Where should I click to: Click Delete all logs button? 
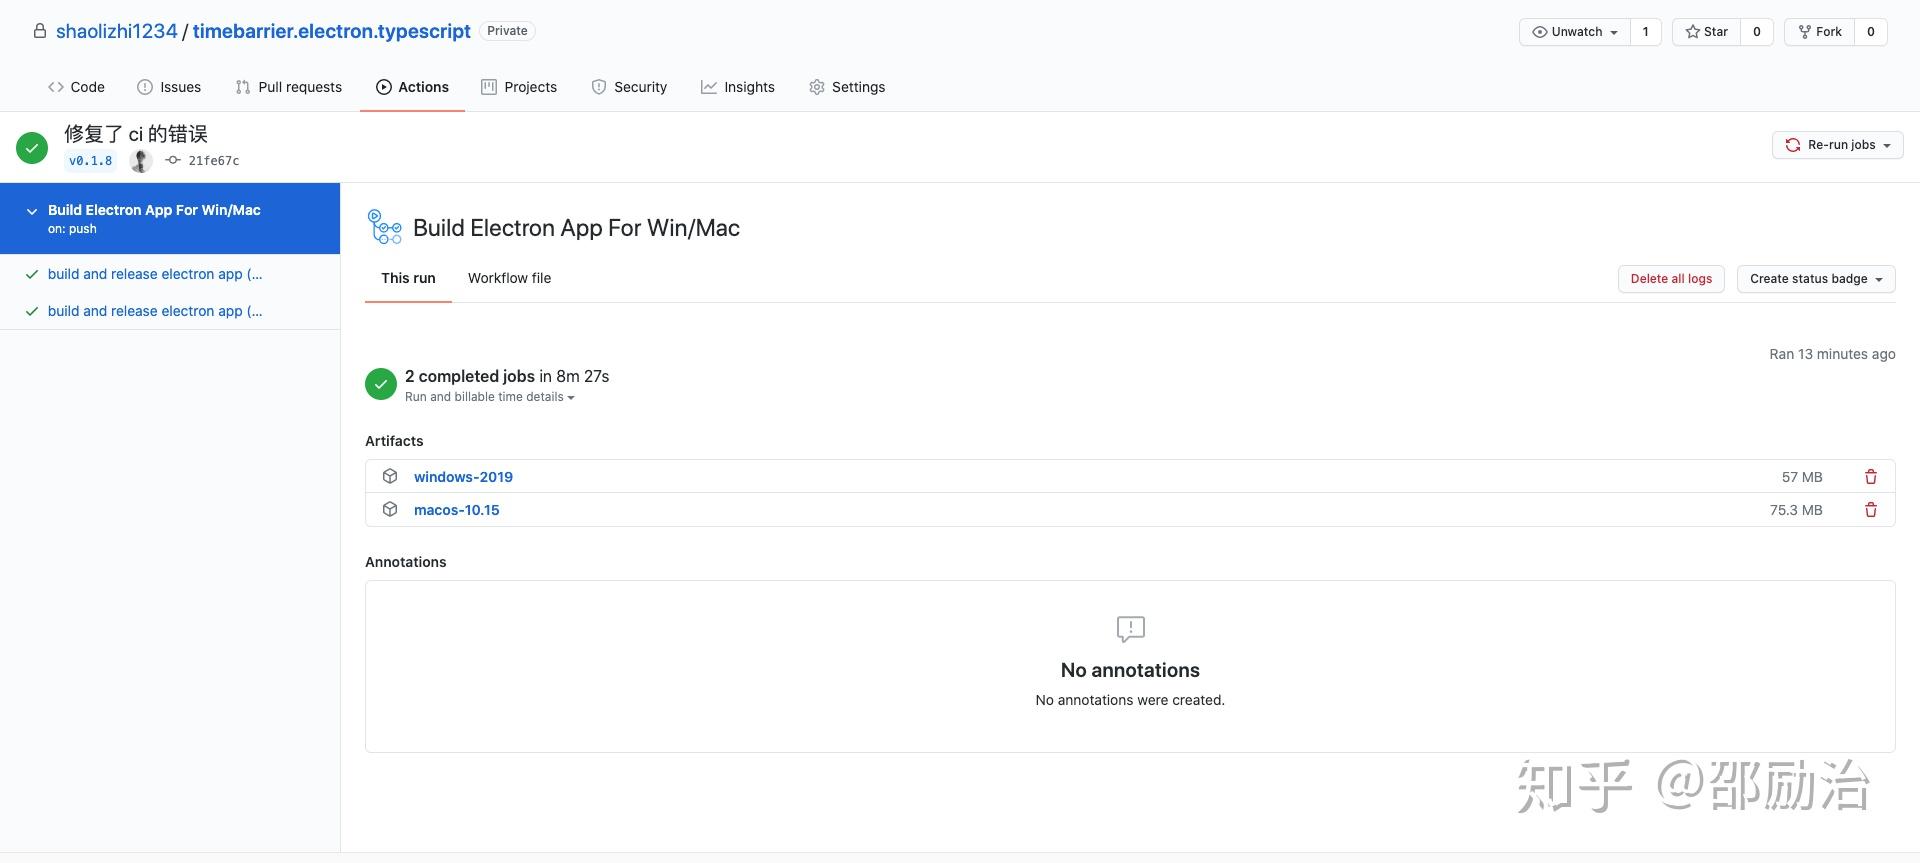(x=1671, y=279)
